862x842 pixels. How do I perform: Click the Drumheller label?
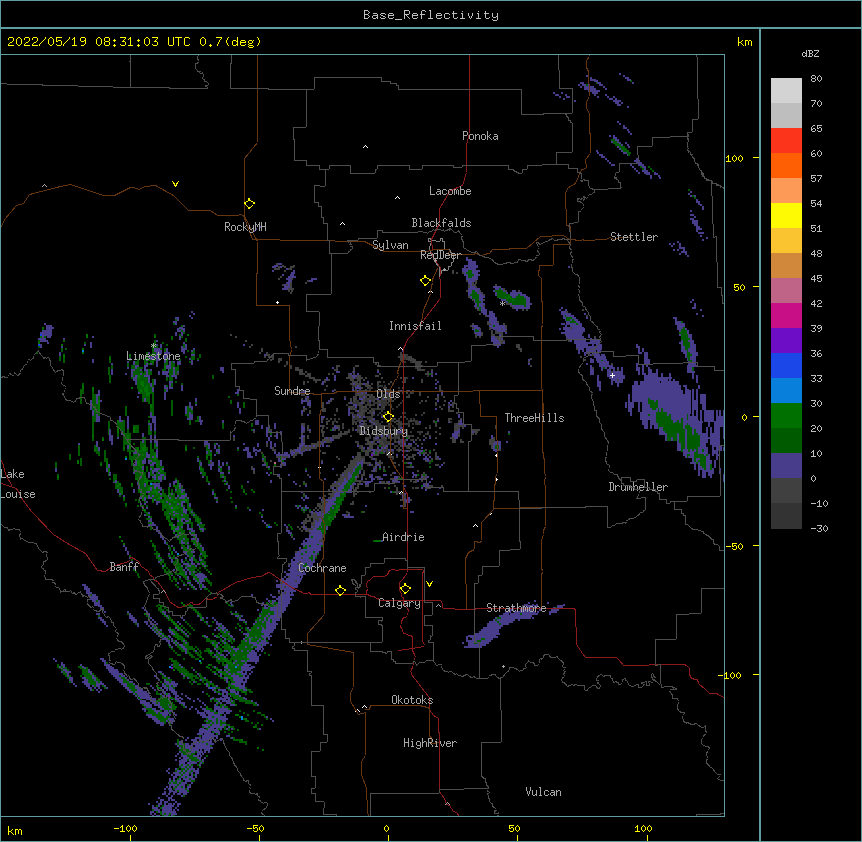click(638, 487)
